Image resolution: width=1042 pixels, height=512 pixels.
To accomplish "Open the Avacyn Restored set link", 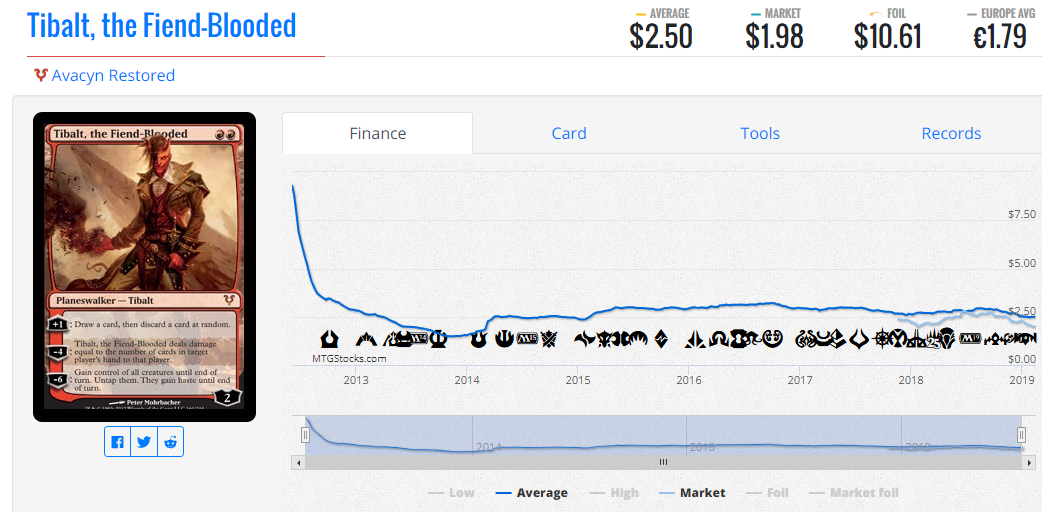I will coord(113,76).
